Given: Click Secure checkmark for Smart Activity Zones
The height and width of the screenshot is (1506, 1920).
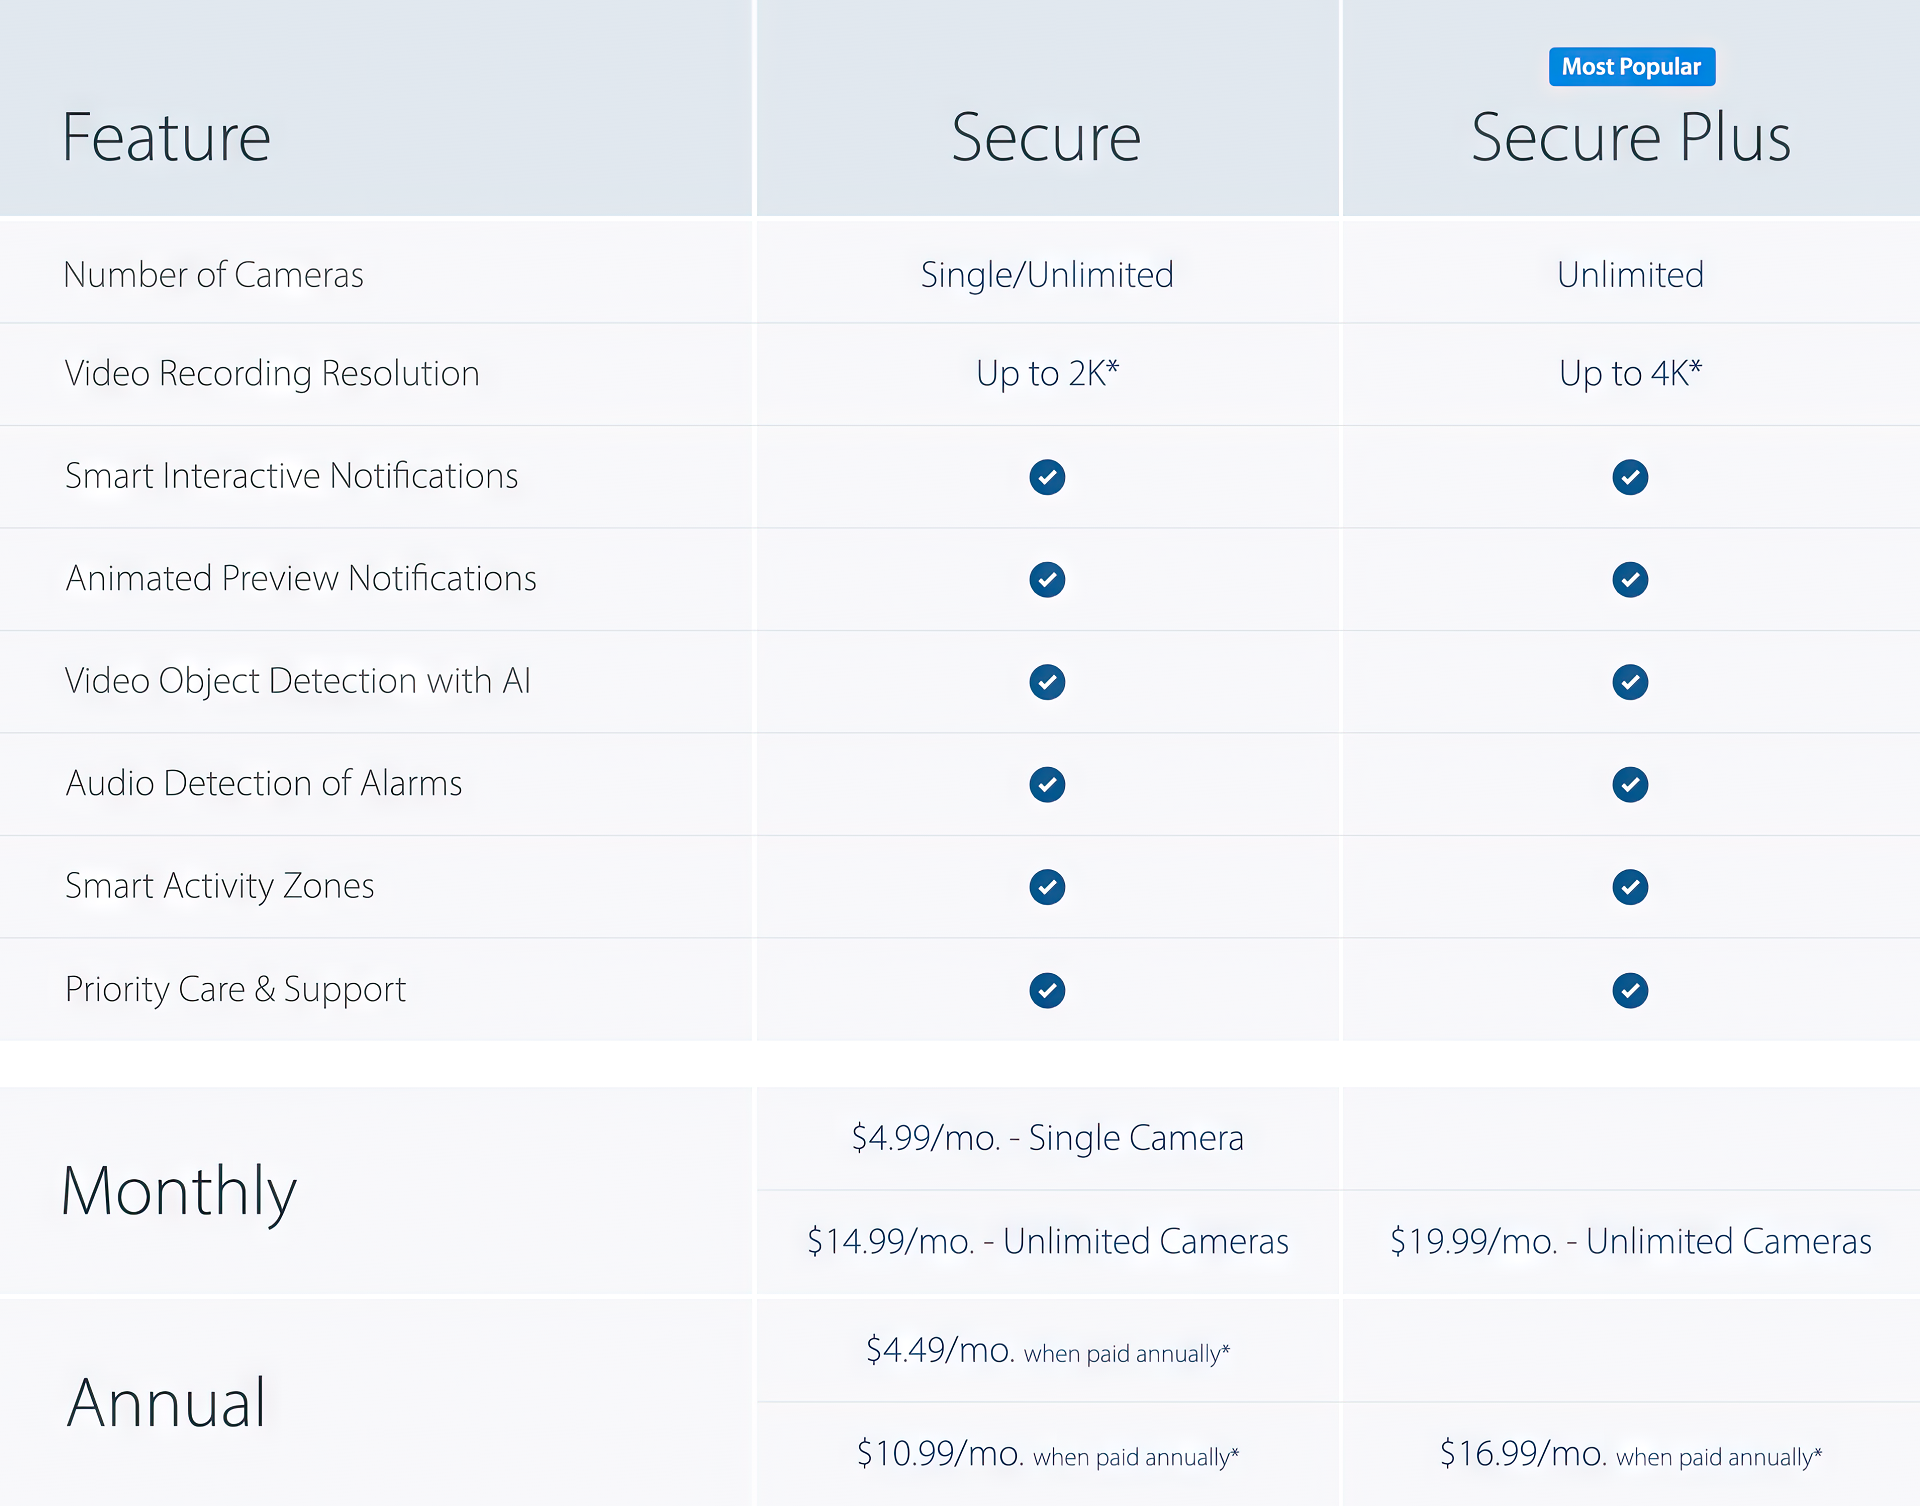Looking at the screenshot, I should point(1047,887).
